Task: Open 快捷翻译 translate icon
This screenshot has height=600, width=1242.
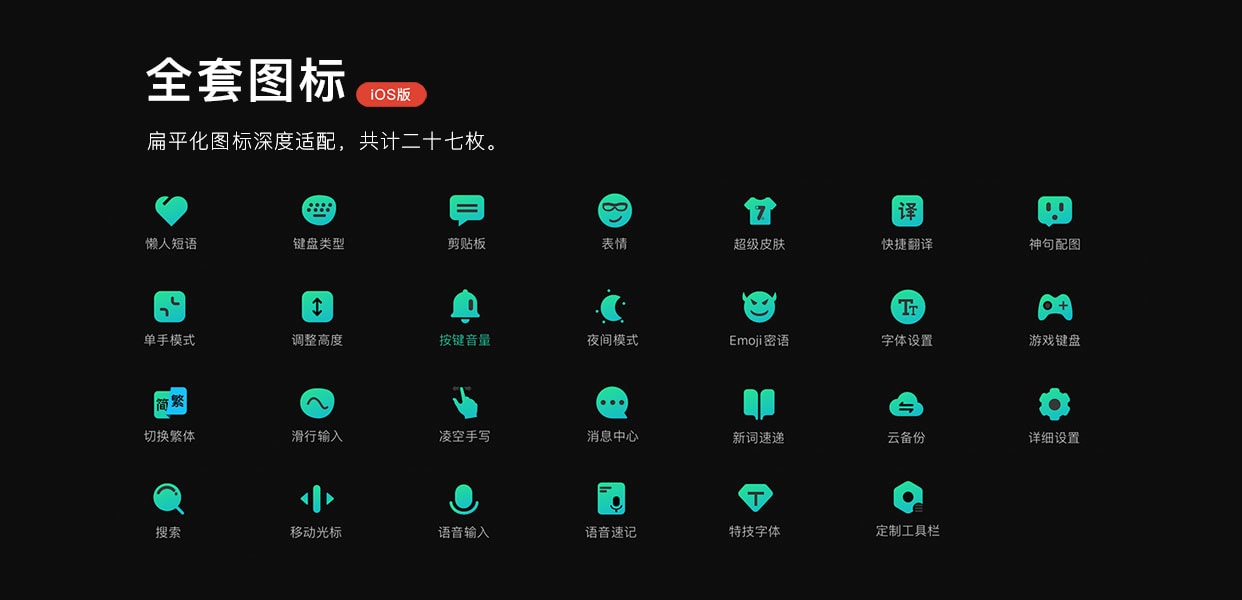Action: point(907,211)
